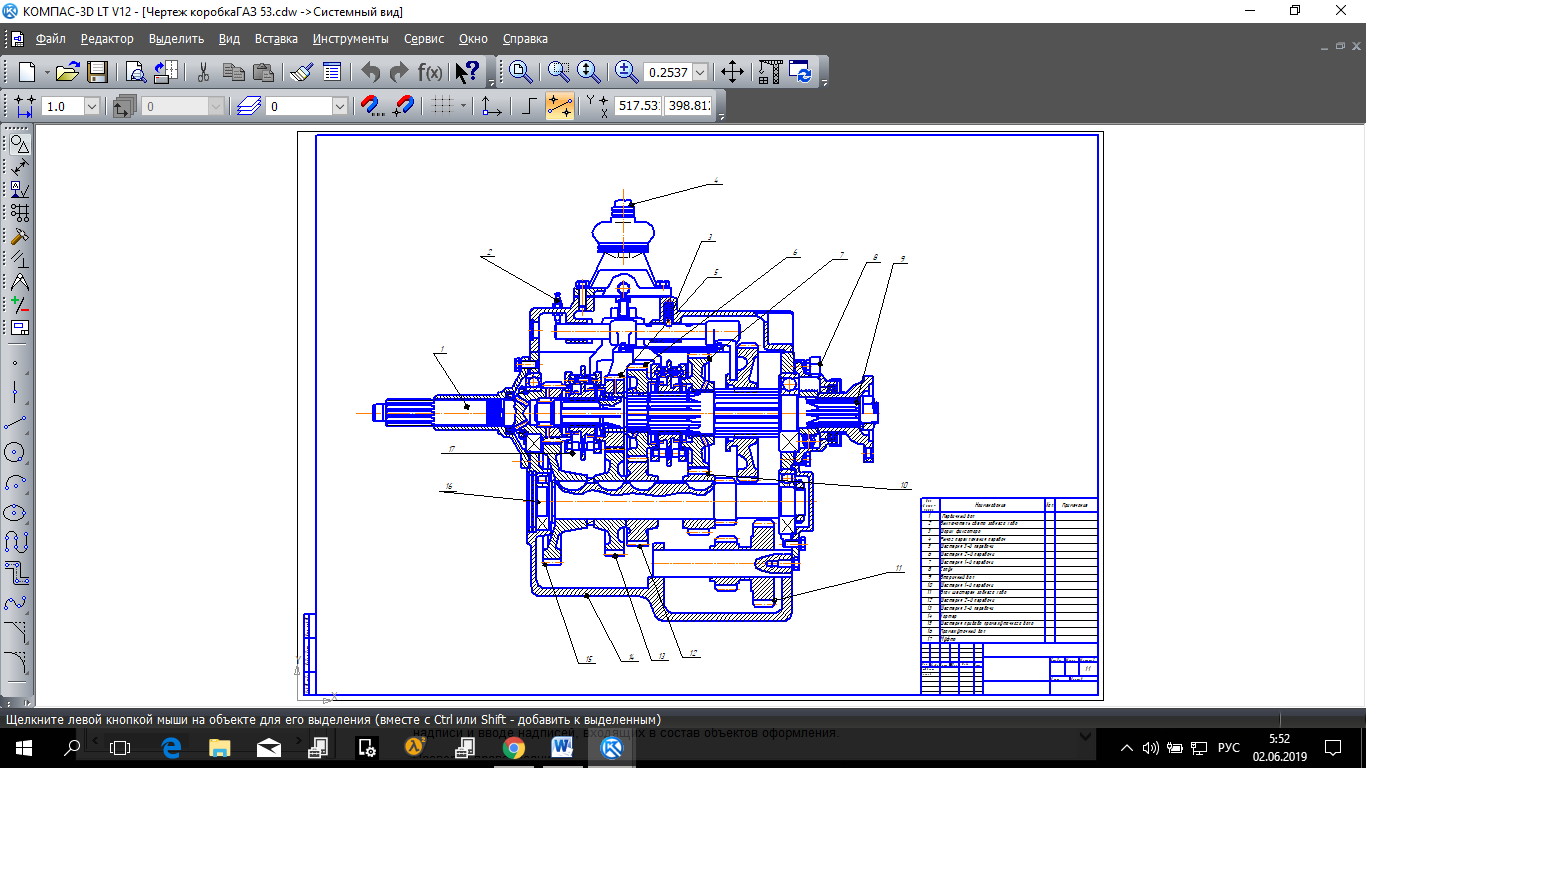Open snap settings with magnet icon
This screenshot has width=1548, height=888.
coord(372,106)
